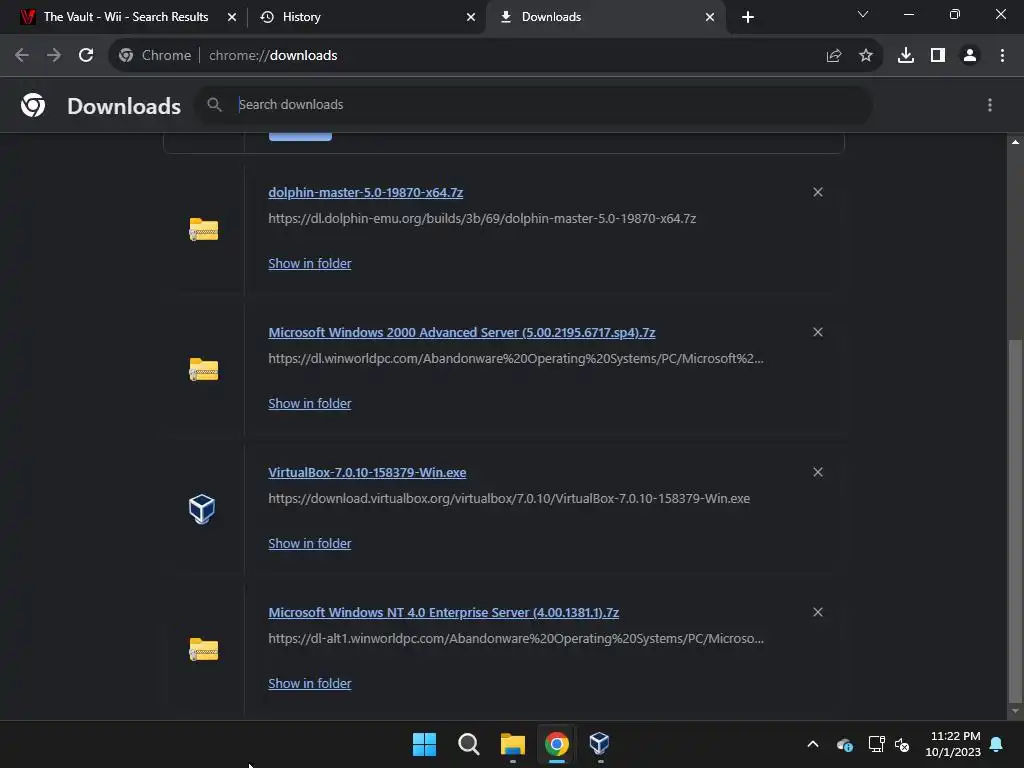This screenshot has height=768, width=1024.
Task: Click the scrollbar up arrow
Action: [1014, 142]
